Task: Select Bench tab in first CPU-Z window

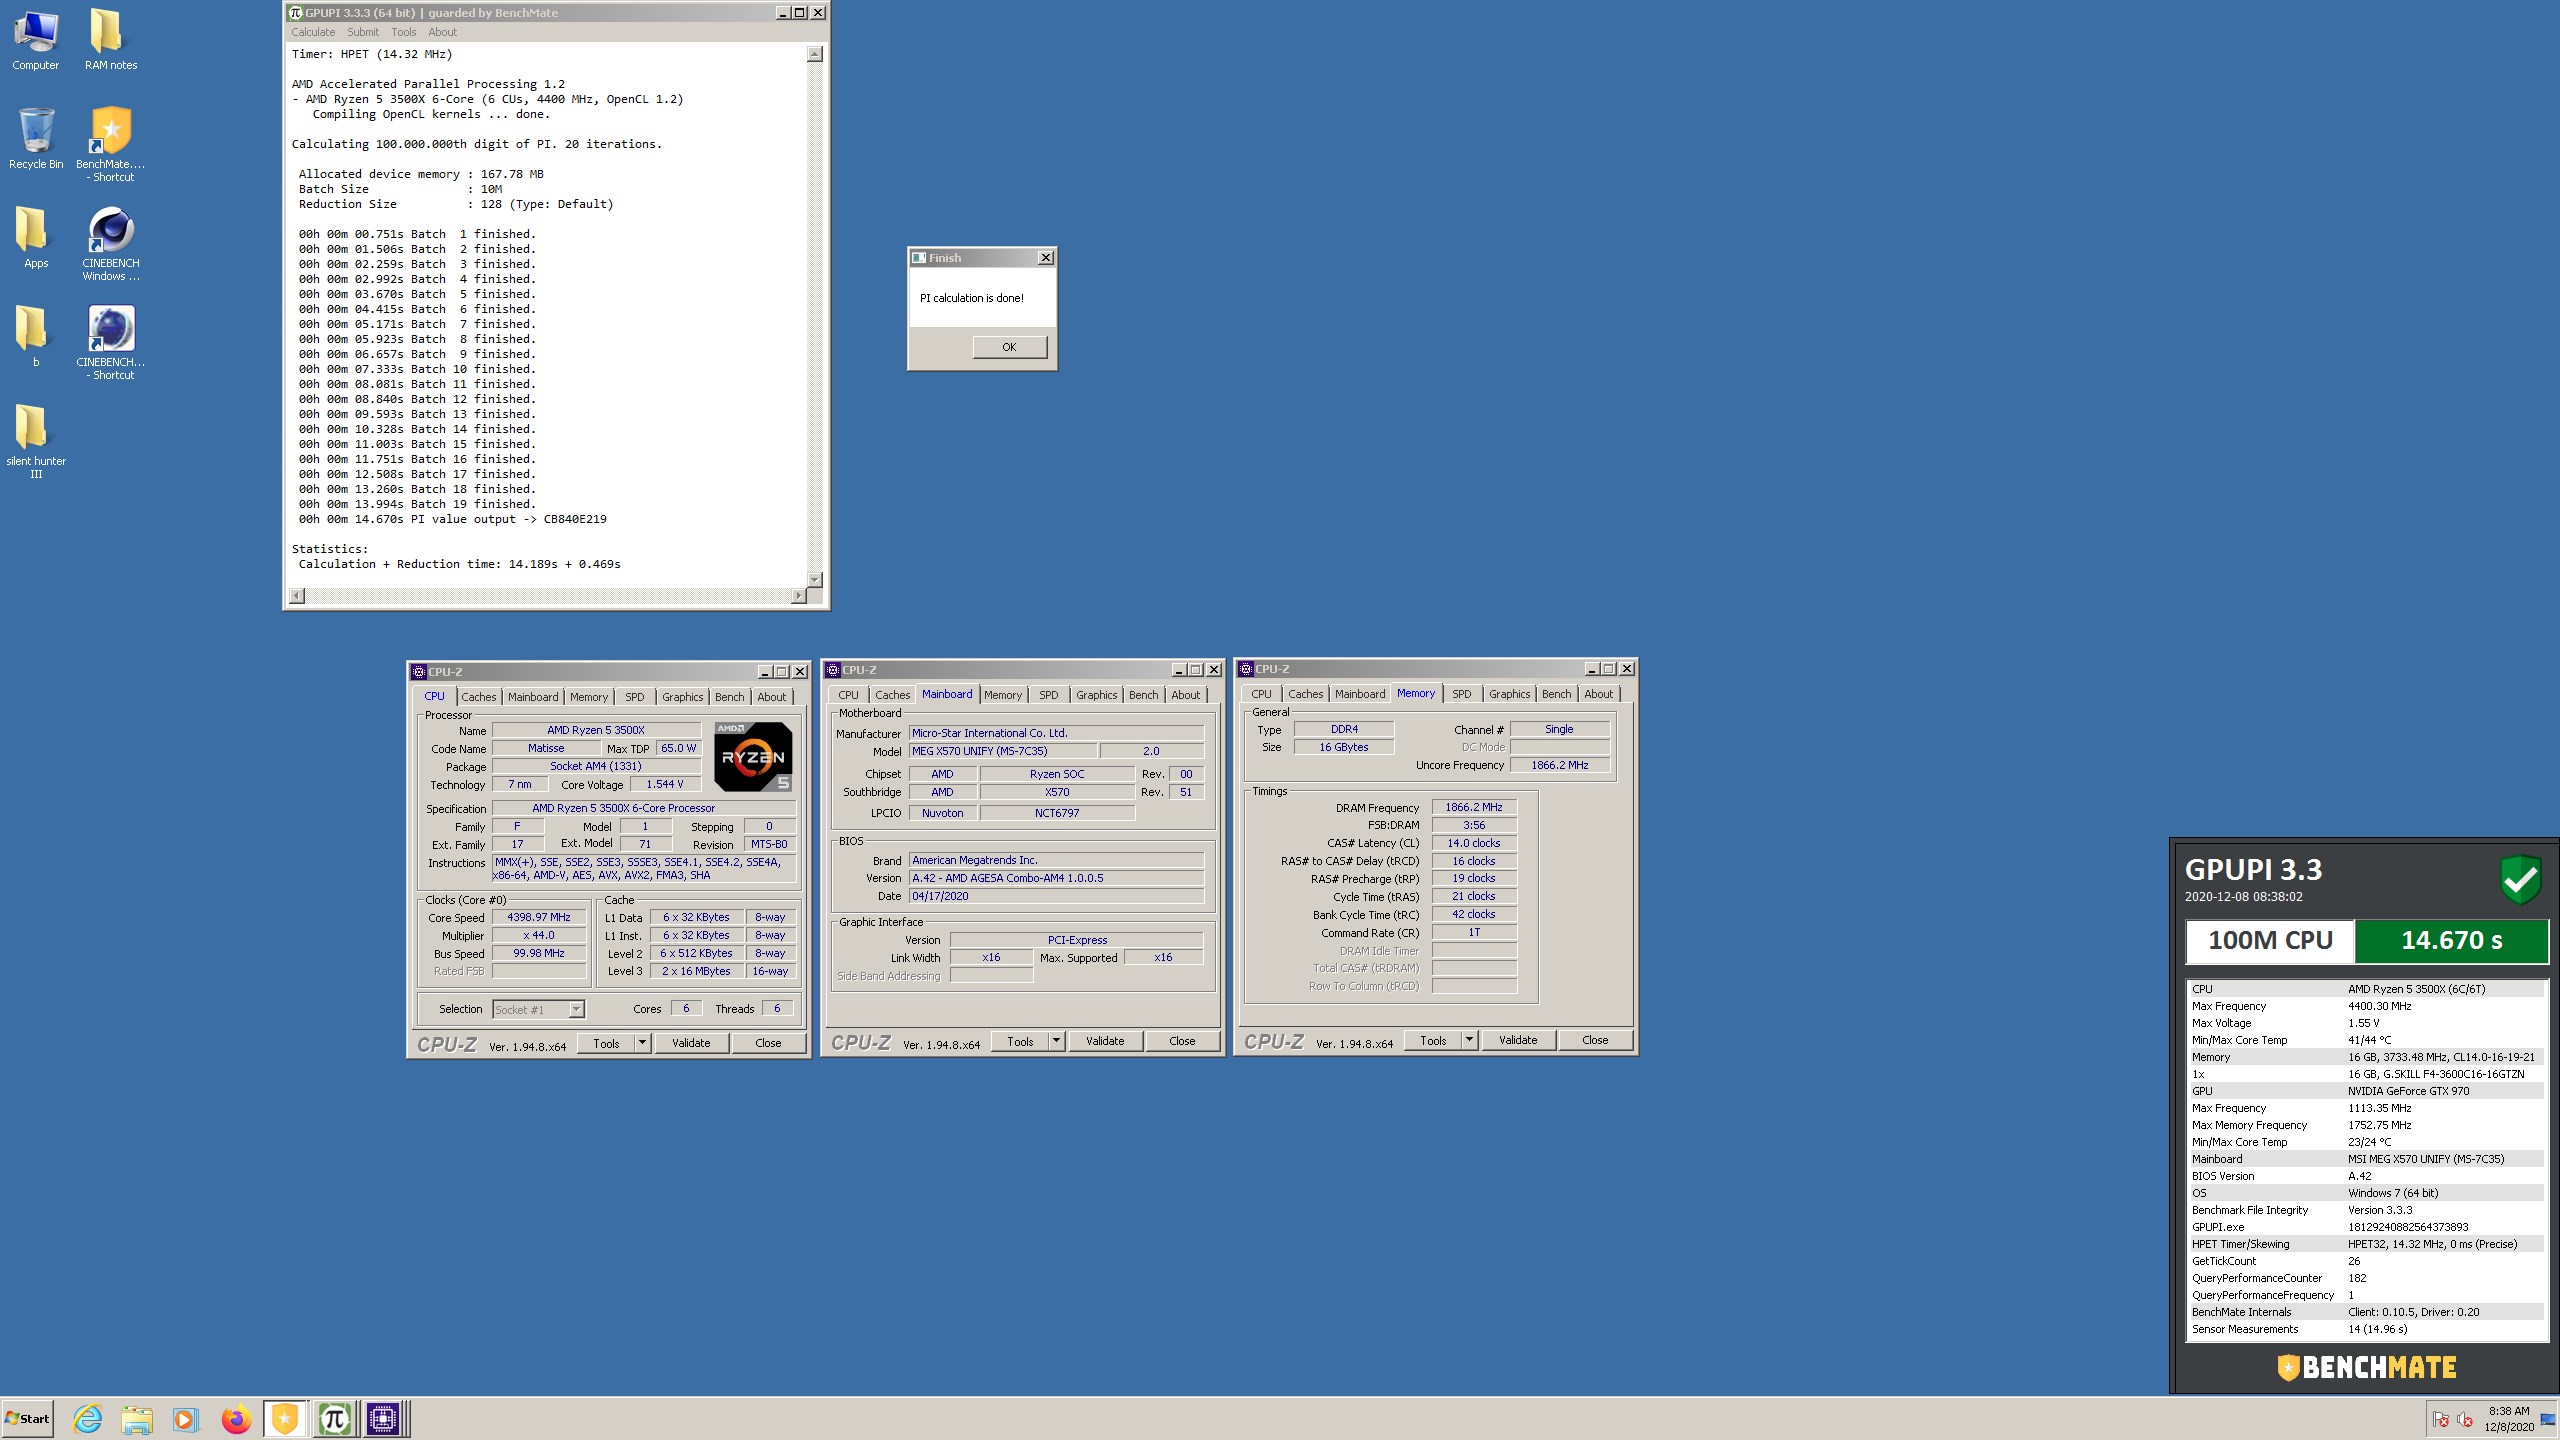Action: [729, 697]
